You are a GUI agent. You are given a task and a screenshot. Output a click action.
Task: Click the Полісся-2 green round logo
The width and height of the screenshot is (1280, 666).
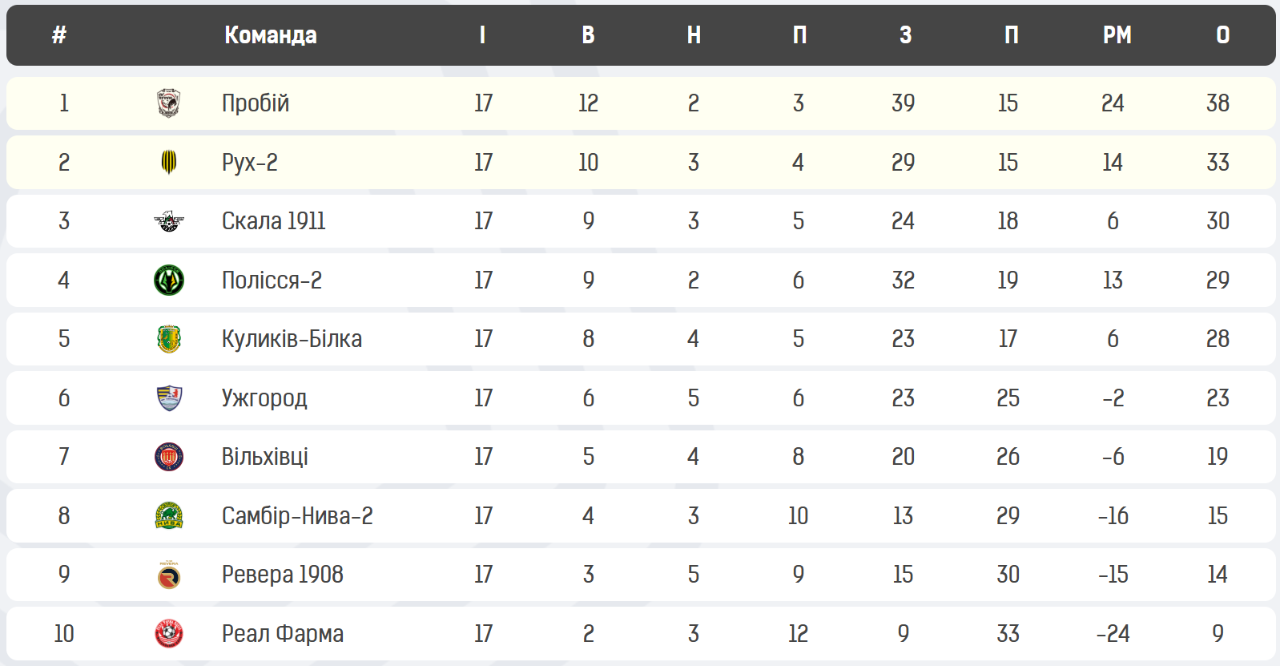tap(169, 280)
